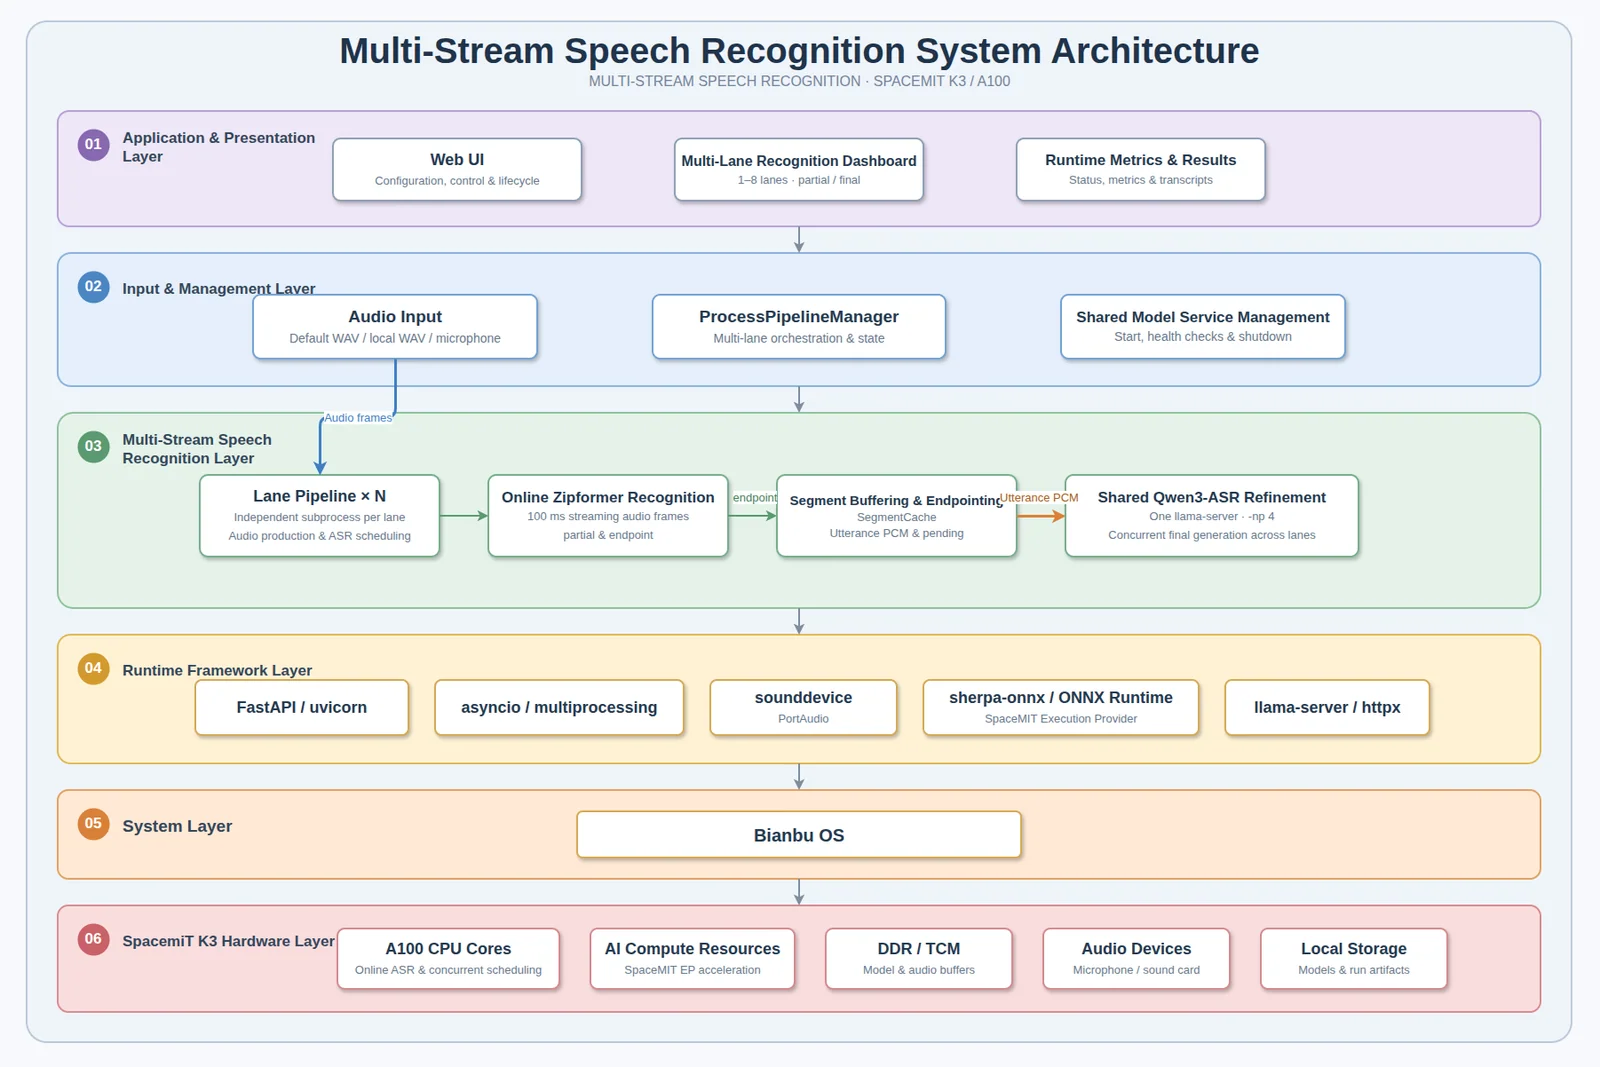Click the 'Application & Presentation Layer' label

(x=219, y=147)
